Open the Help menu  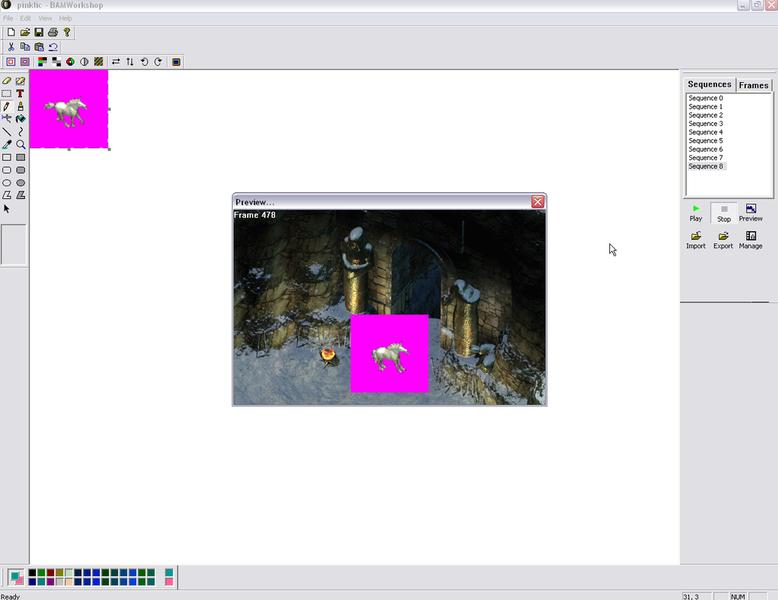(65, 18)
